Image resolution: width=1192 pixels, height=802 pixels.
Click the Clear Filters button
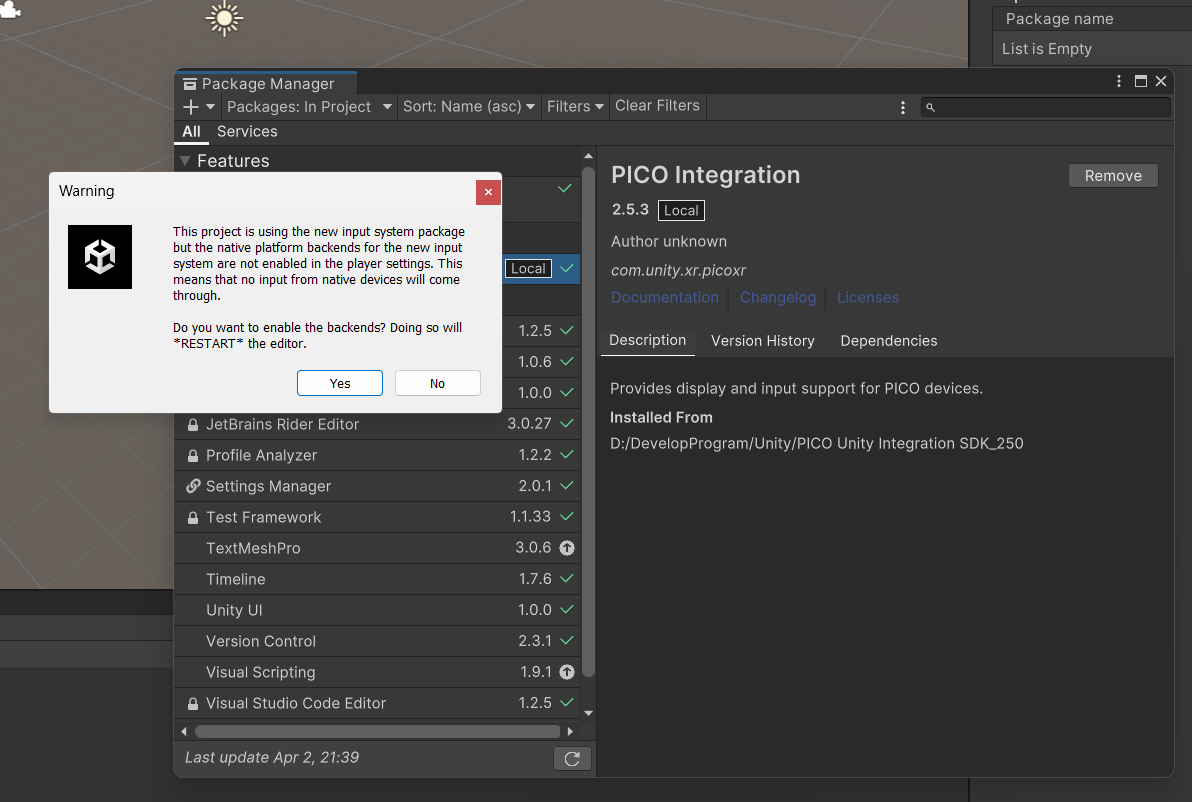point(658,106)
